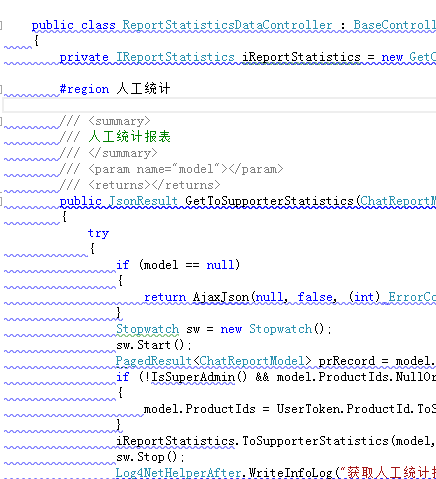The image size is (436, 479).
Task: Click the 'class' keyword in the declaration
Action: click(98, 25)
